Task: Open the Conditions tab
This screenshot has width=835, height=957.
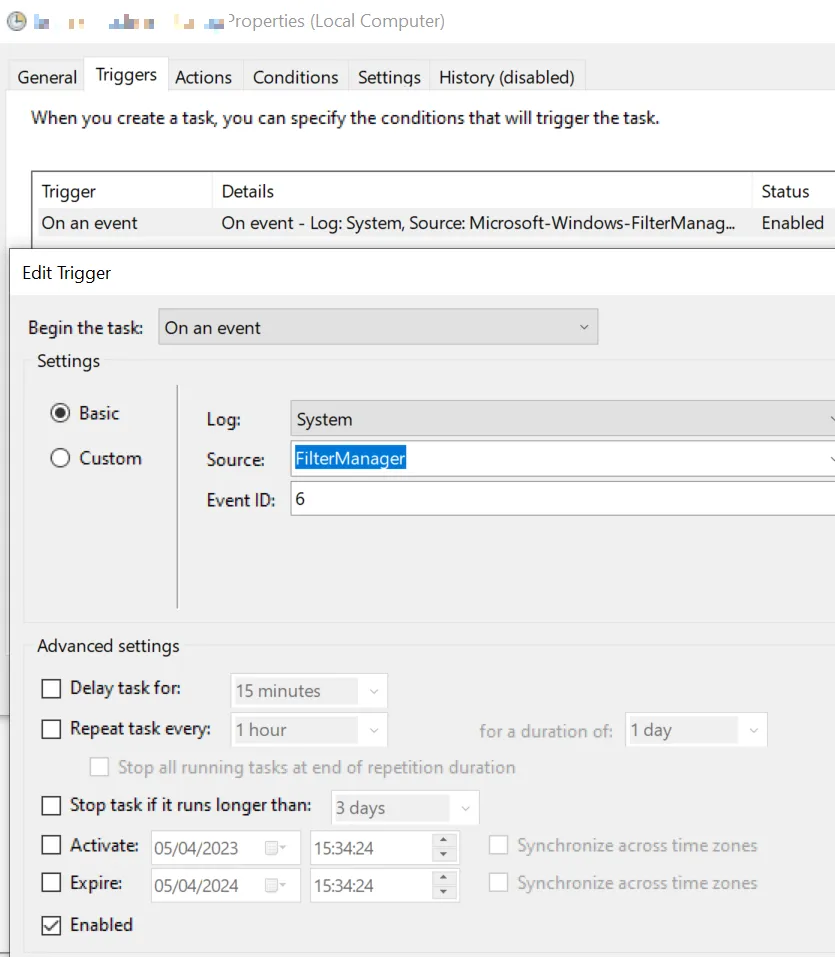Action: (295, 77)
